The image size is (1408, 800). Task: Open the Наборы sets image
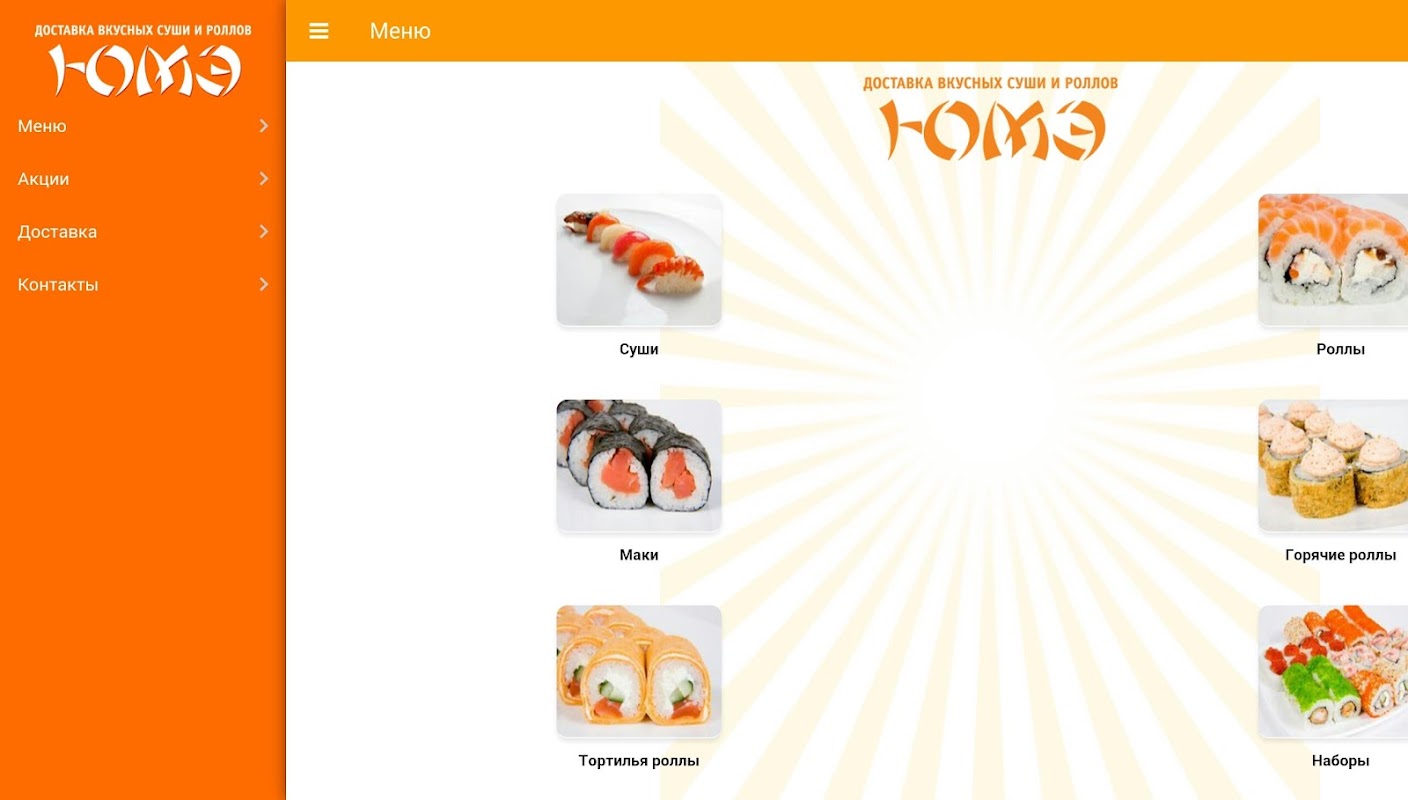coord(1333,671)
